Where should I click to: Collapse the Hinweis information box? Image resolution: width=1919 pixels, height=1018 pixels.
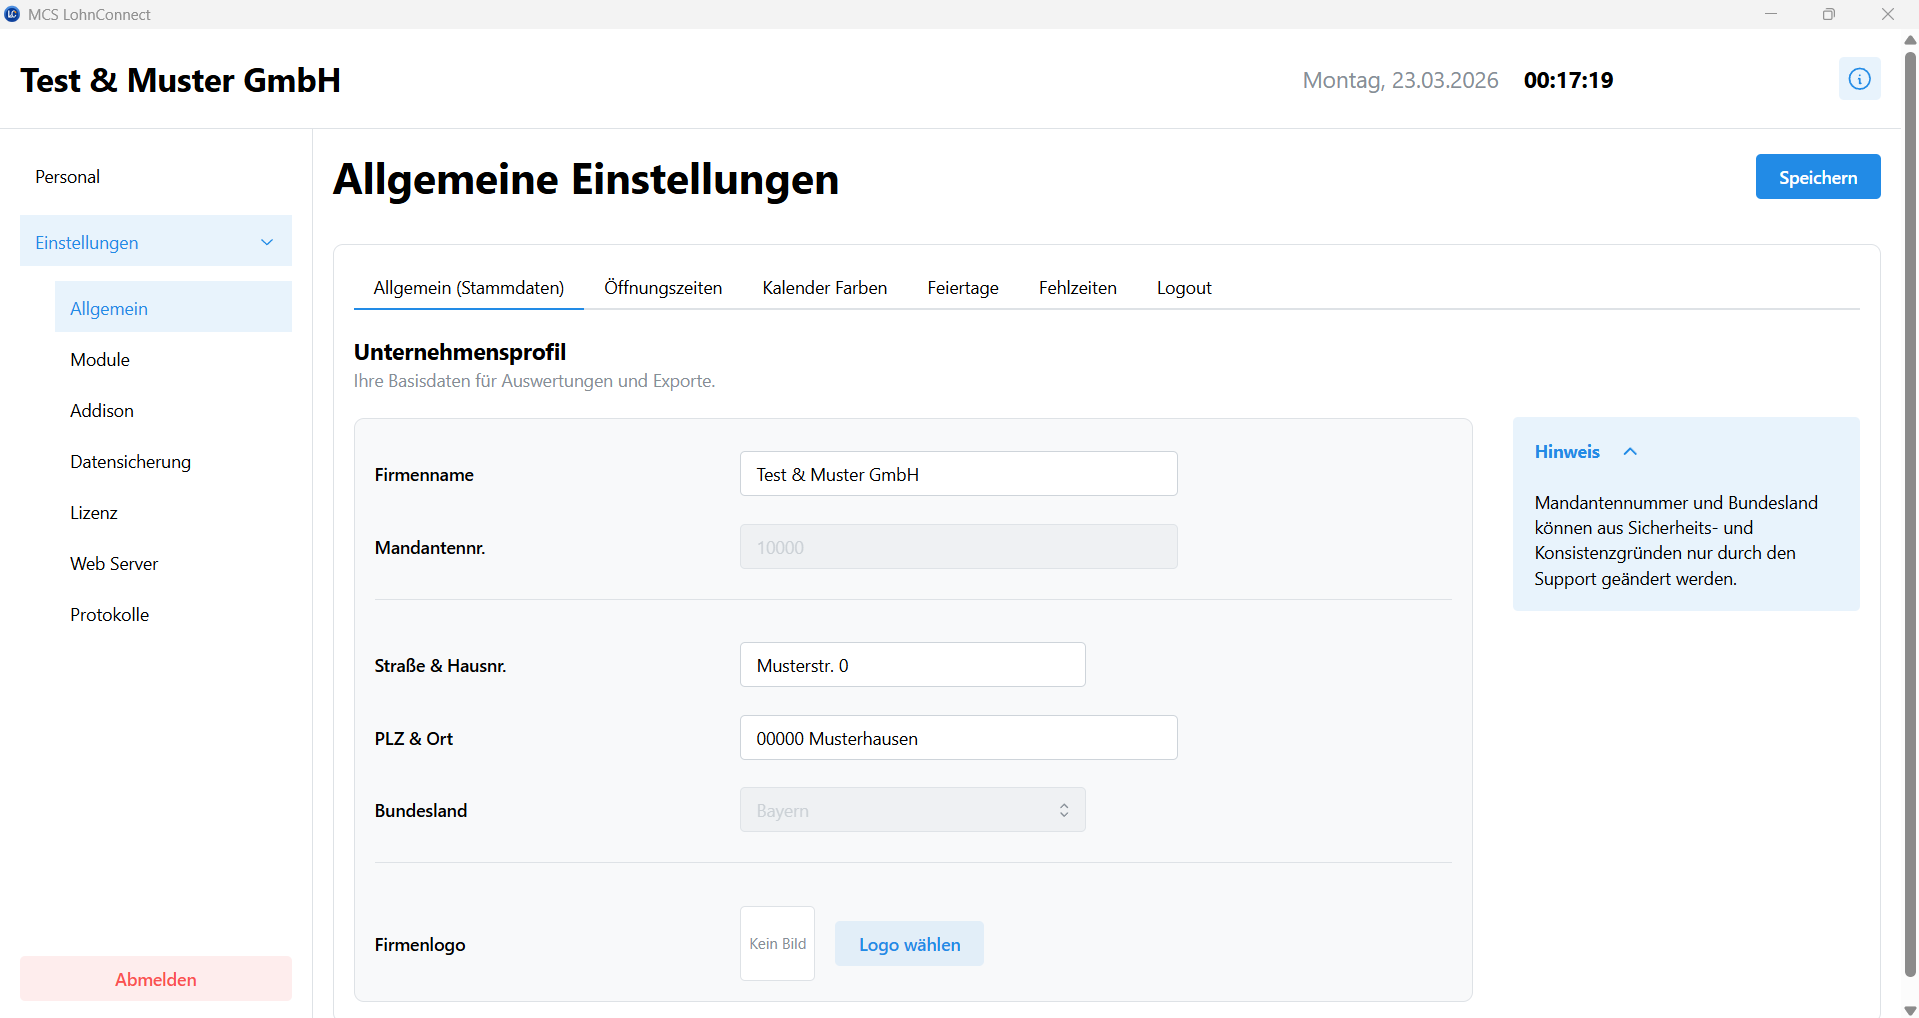coord(1631,451)
